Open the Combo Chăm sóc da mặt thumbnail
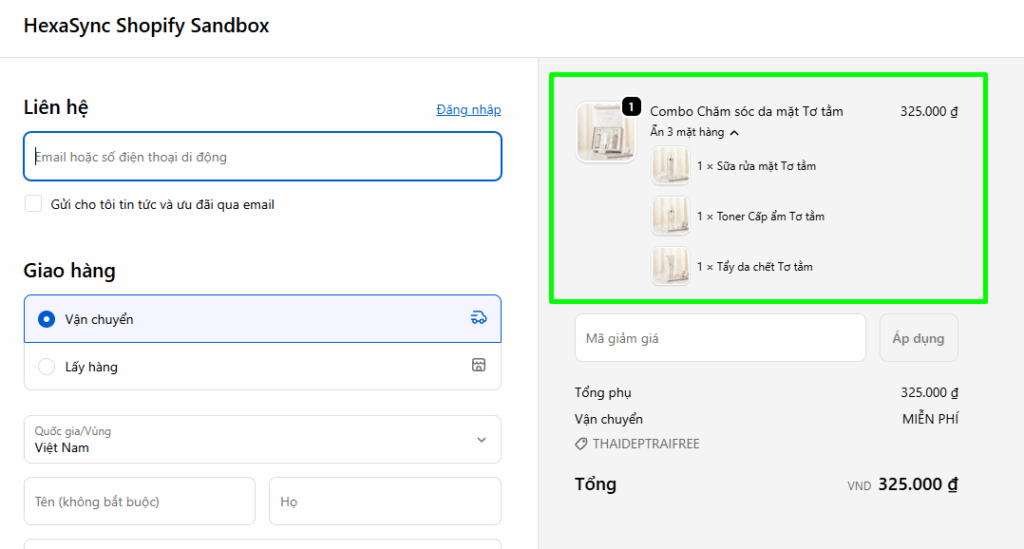1024x549 pixels. point(605,132)
